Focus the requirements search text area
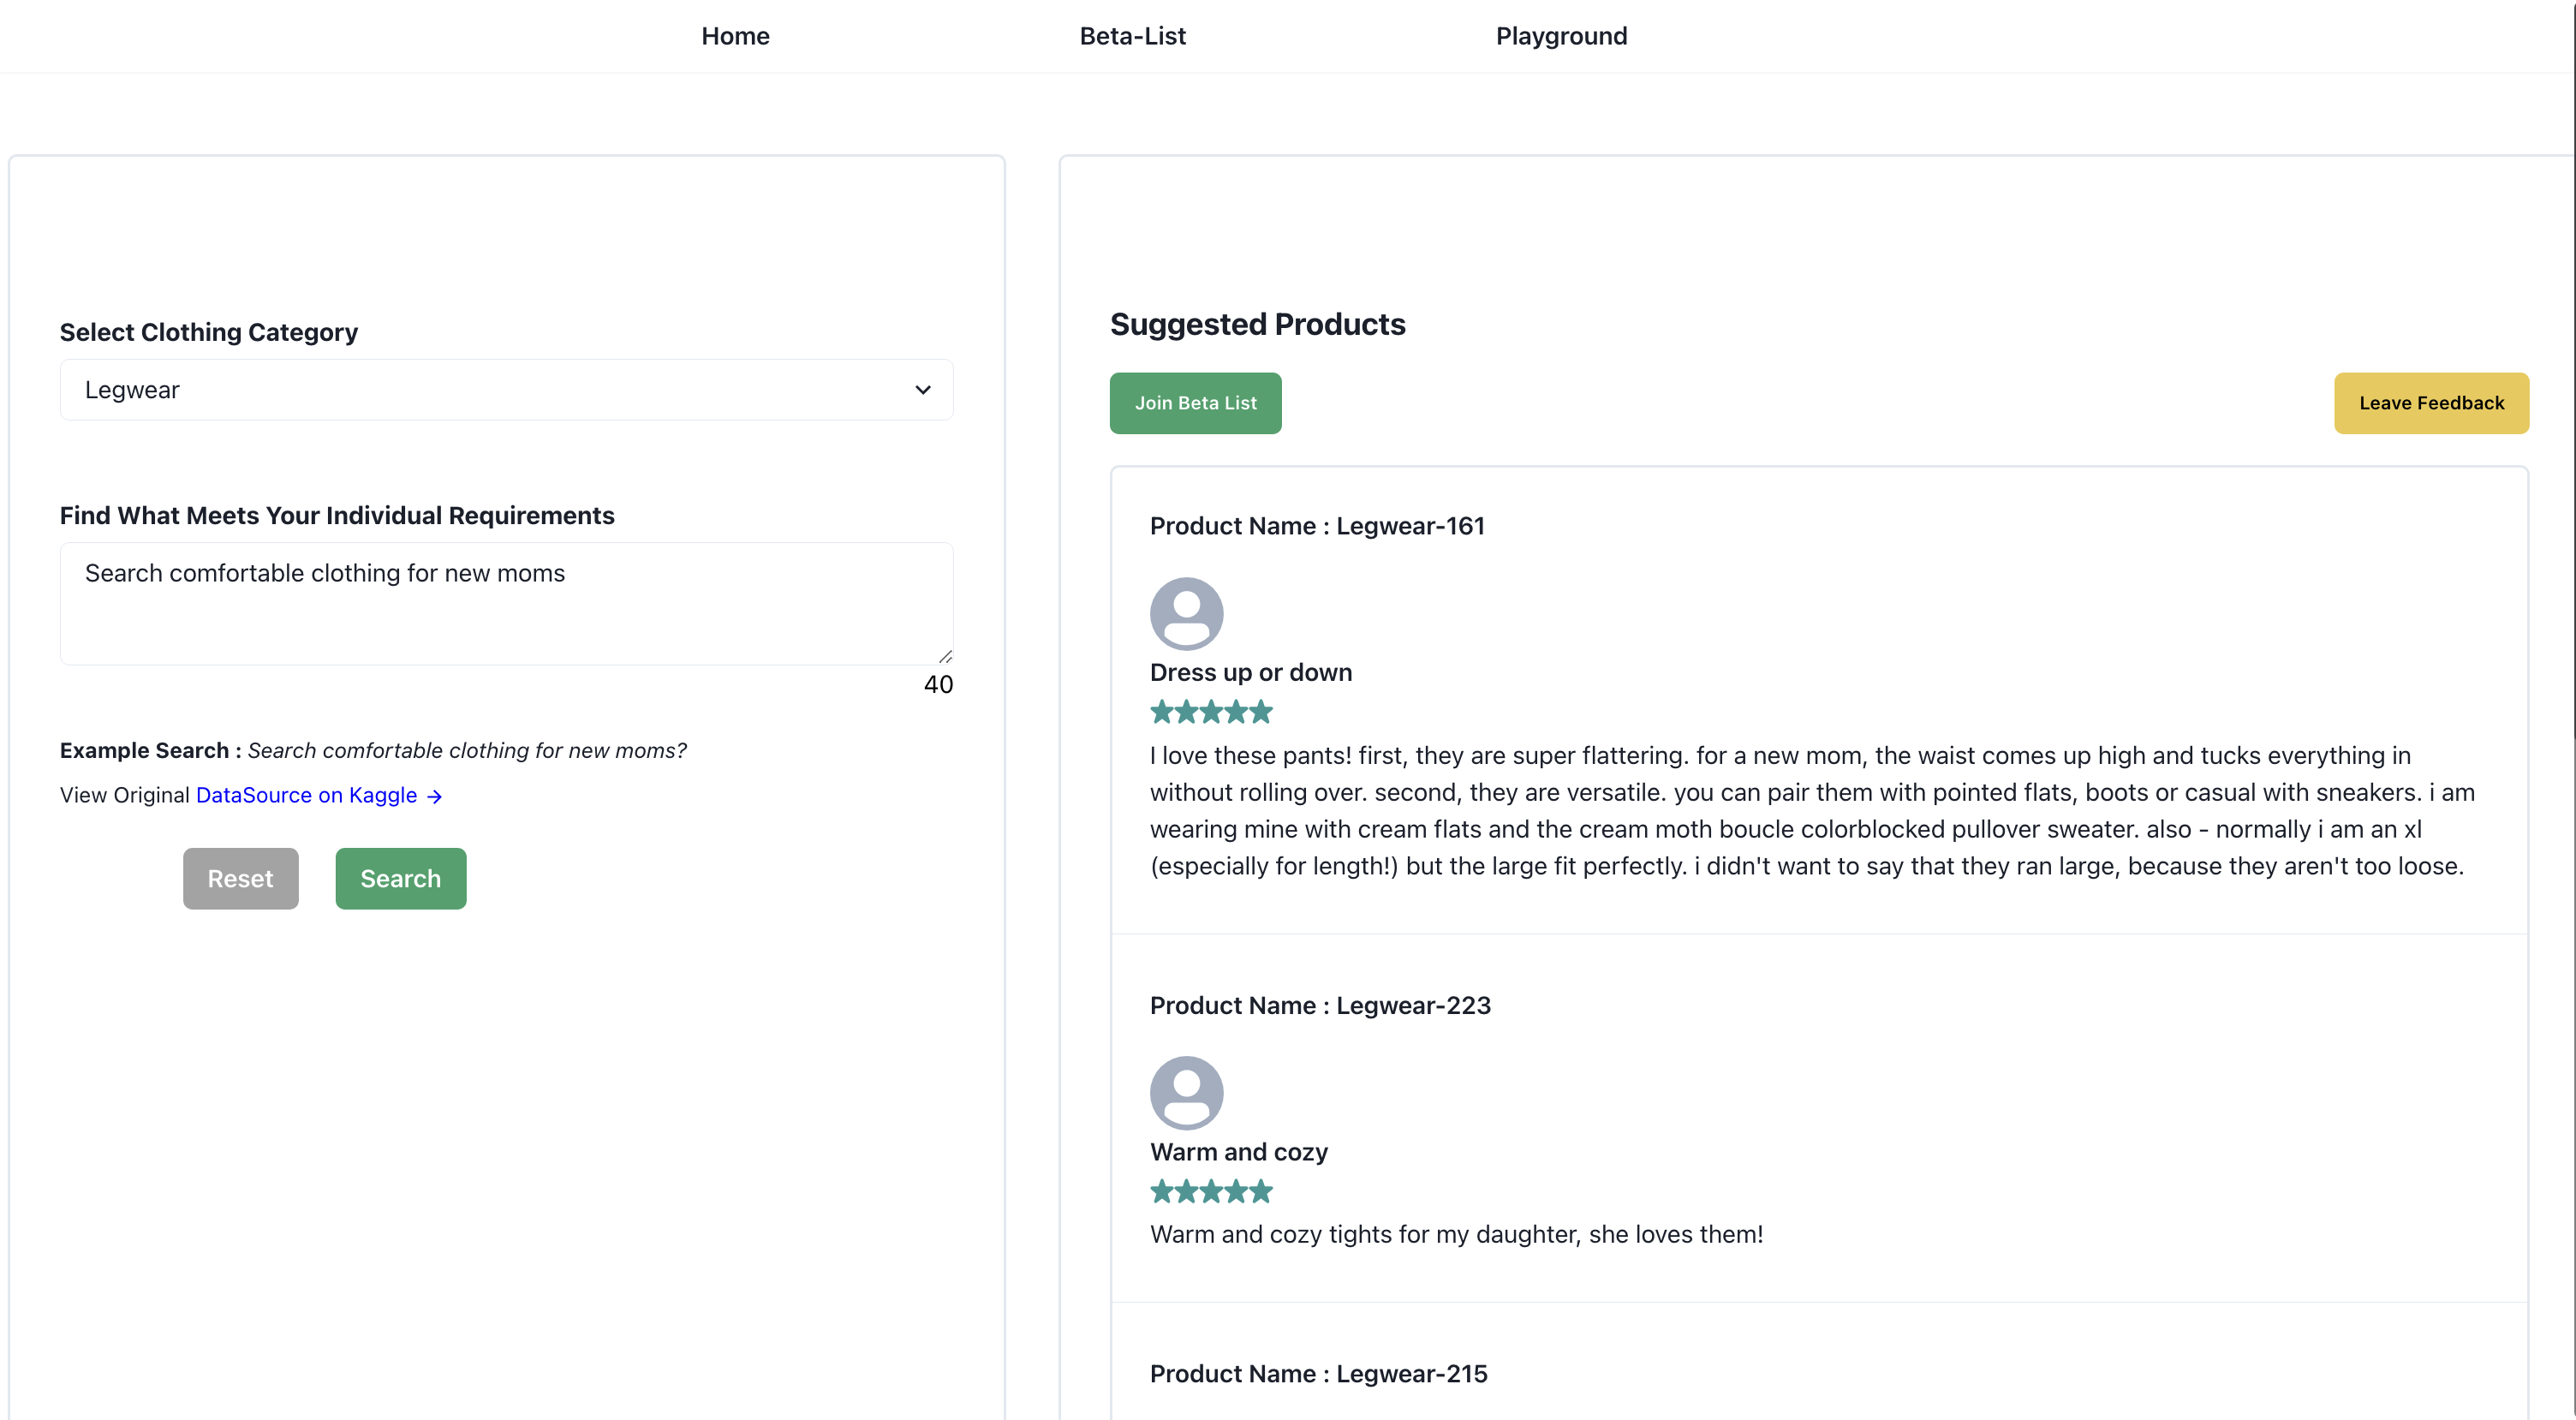Screen dimensions: 2576x1420 506,603
